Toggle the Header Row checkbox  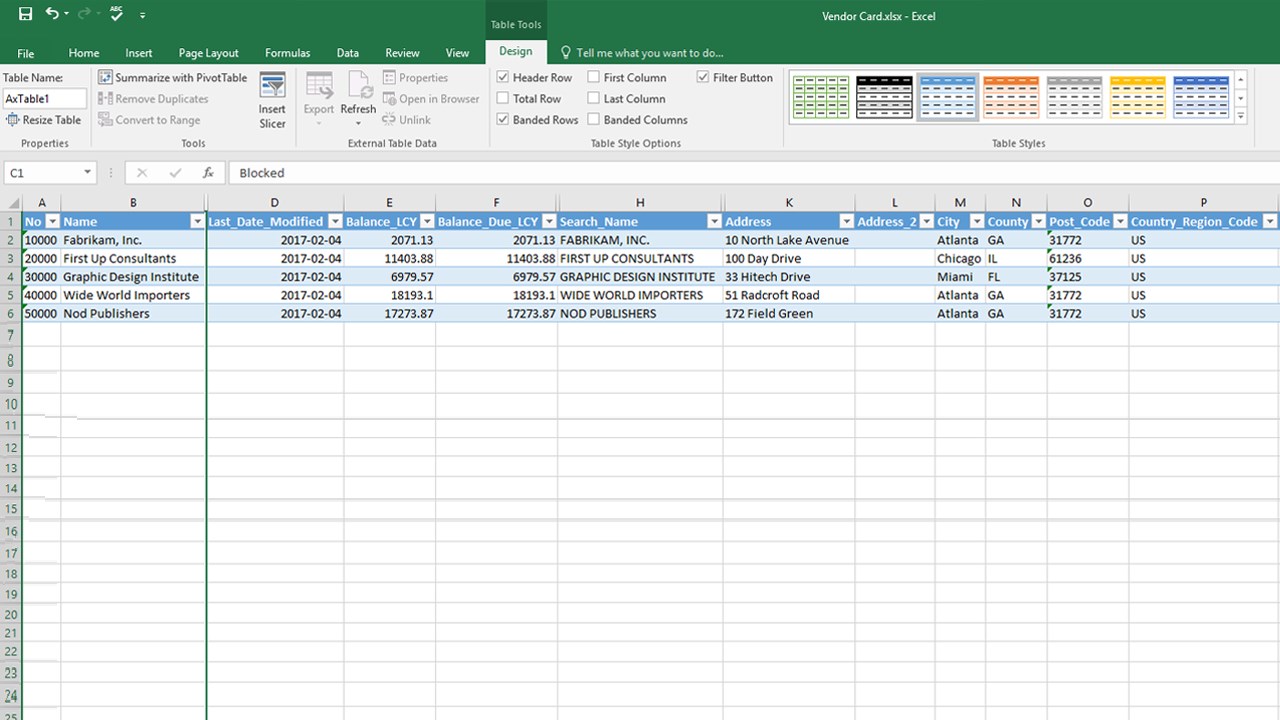(503, 77)
